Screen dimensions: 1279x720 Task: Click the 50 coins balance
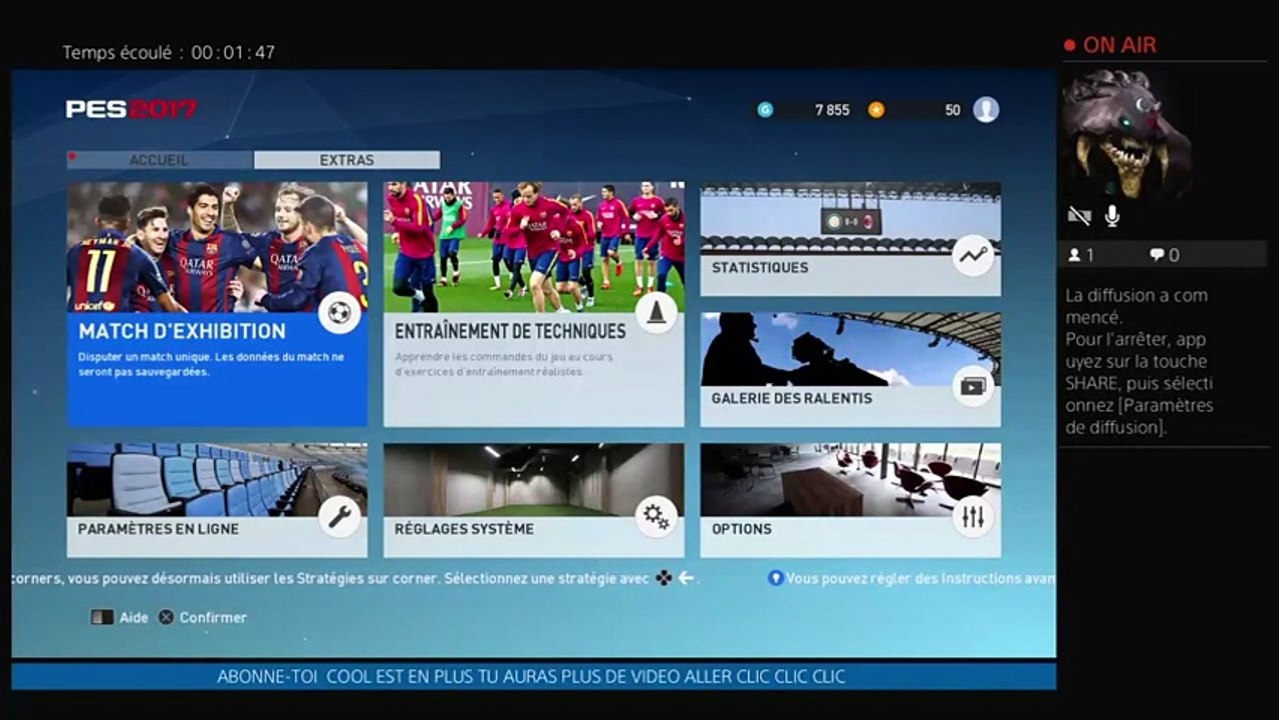pos(952,110)
